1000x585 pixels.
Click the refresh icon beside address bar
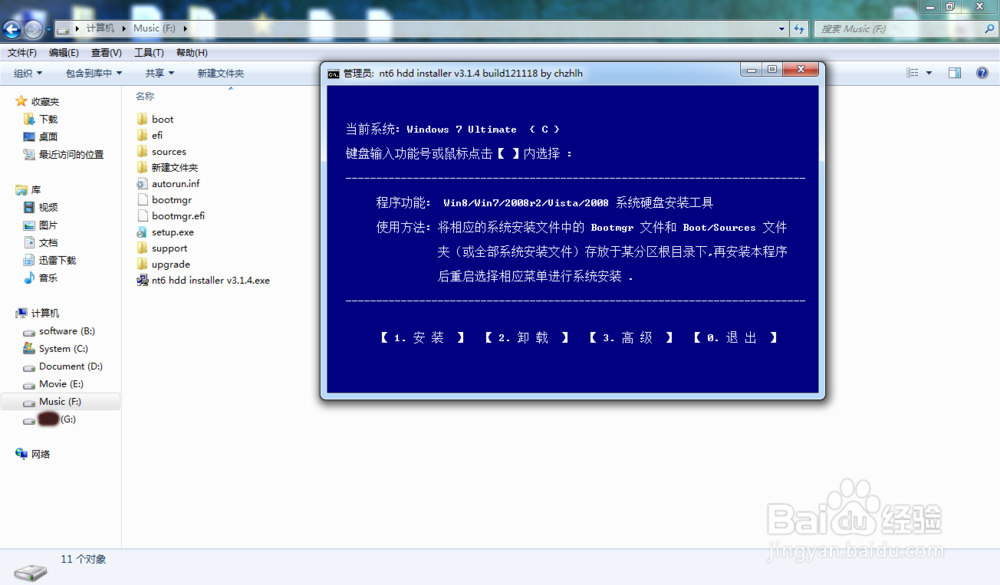(x=799, y=29)
